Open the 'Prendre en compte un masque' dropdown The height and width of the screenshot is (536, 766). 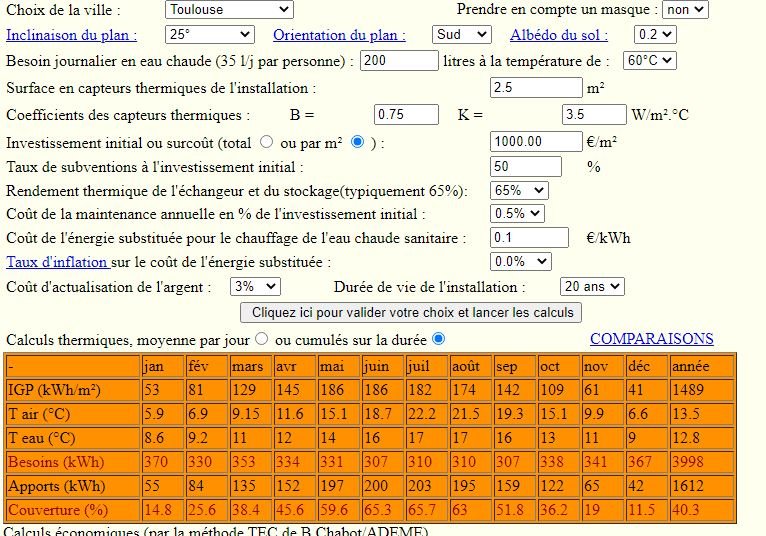coord(685,9)
